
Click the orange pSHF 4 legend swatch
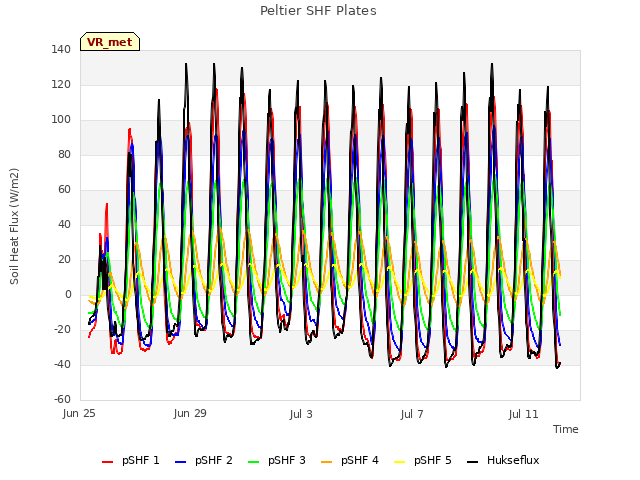pos(327,462)
